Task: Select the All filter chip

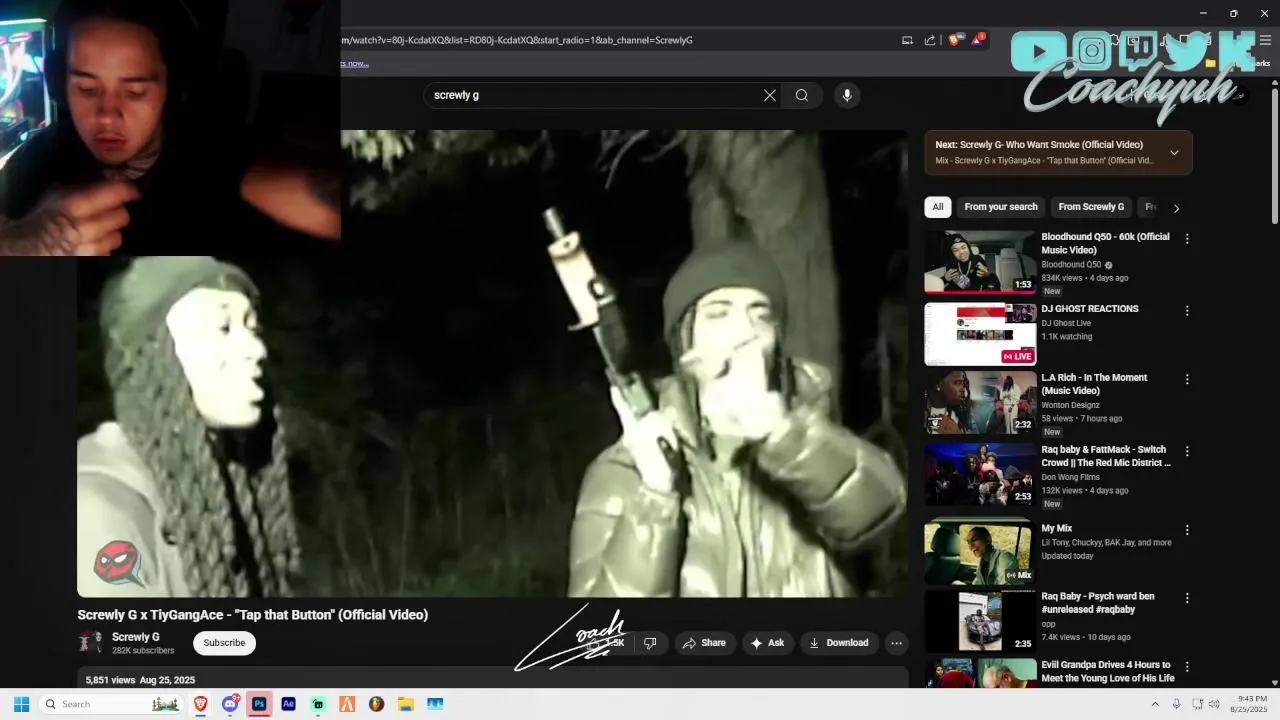Action: pyautogui.click(x=938, y=207)
